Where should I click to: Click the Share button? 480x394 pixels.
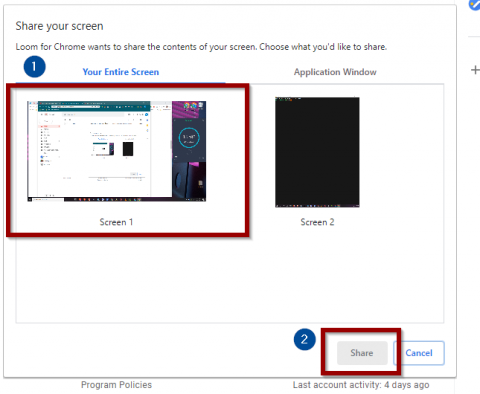point(362,353)
